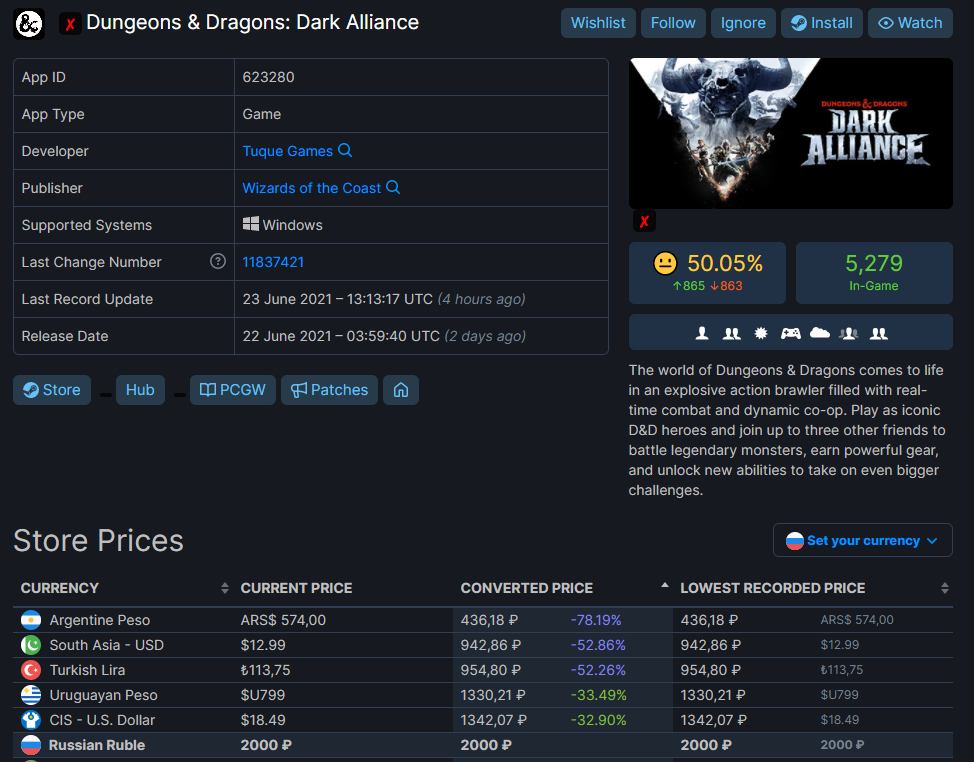
Task: Click the South Asia - USD row name
Action: point(107,645)
